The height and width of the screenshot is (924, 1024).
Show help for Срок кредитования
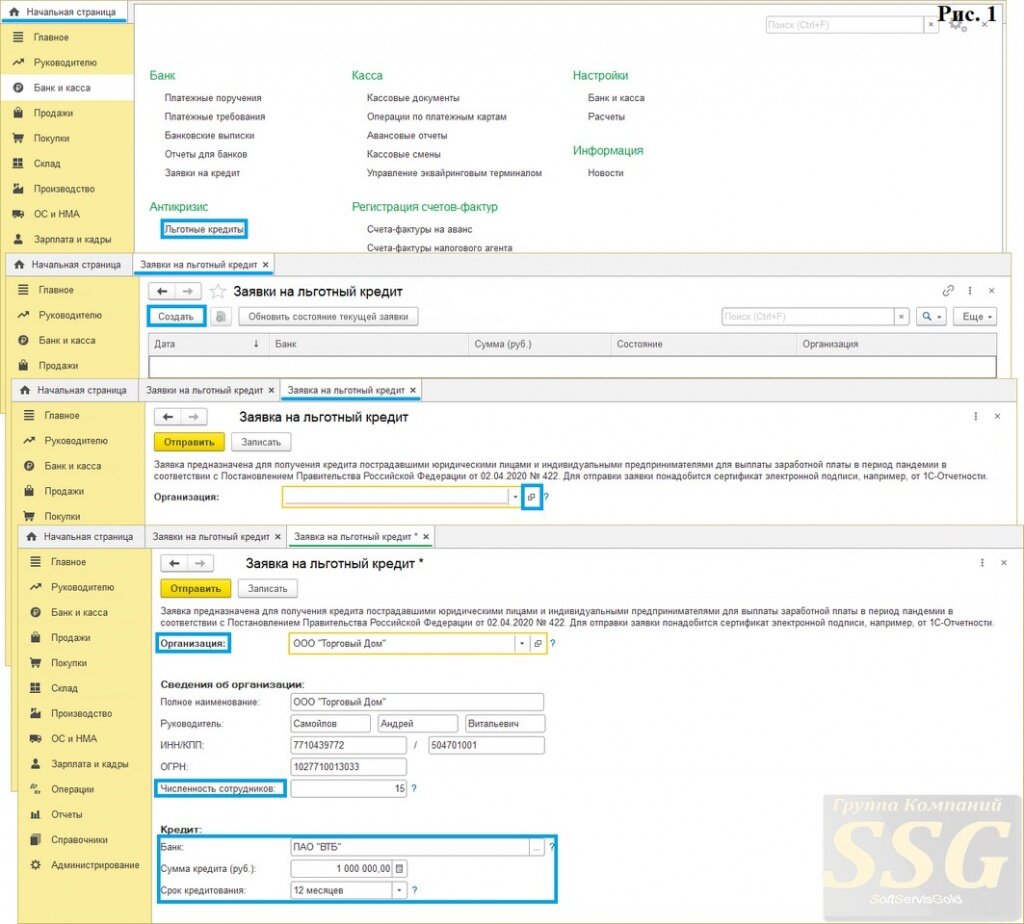pos(415,890)
